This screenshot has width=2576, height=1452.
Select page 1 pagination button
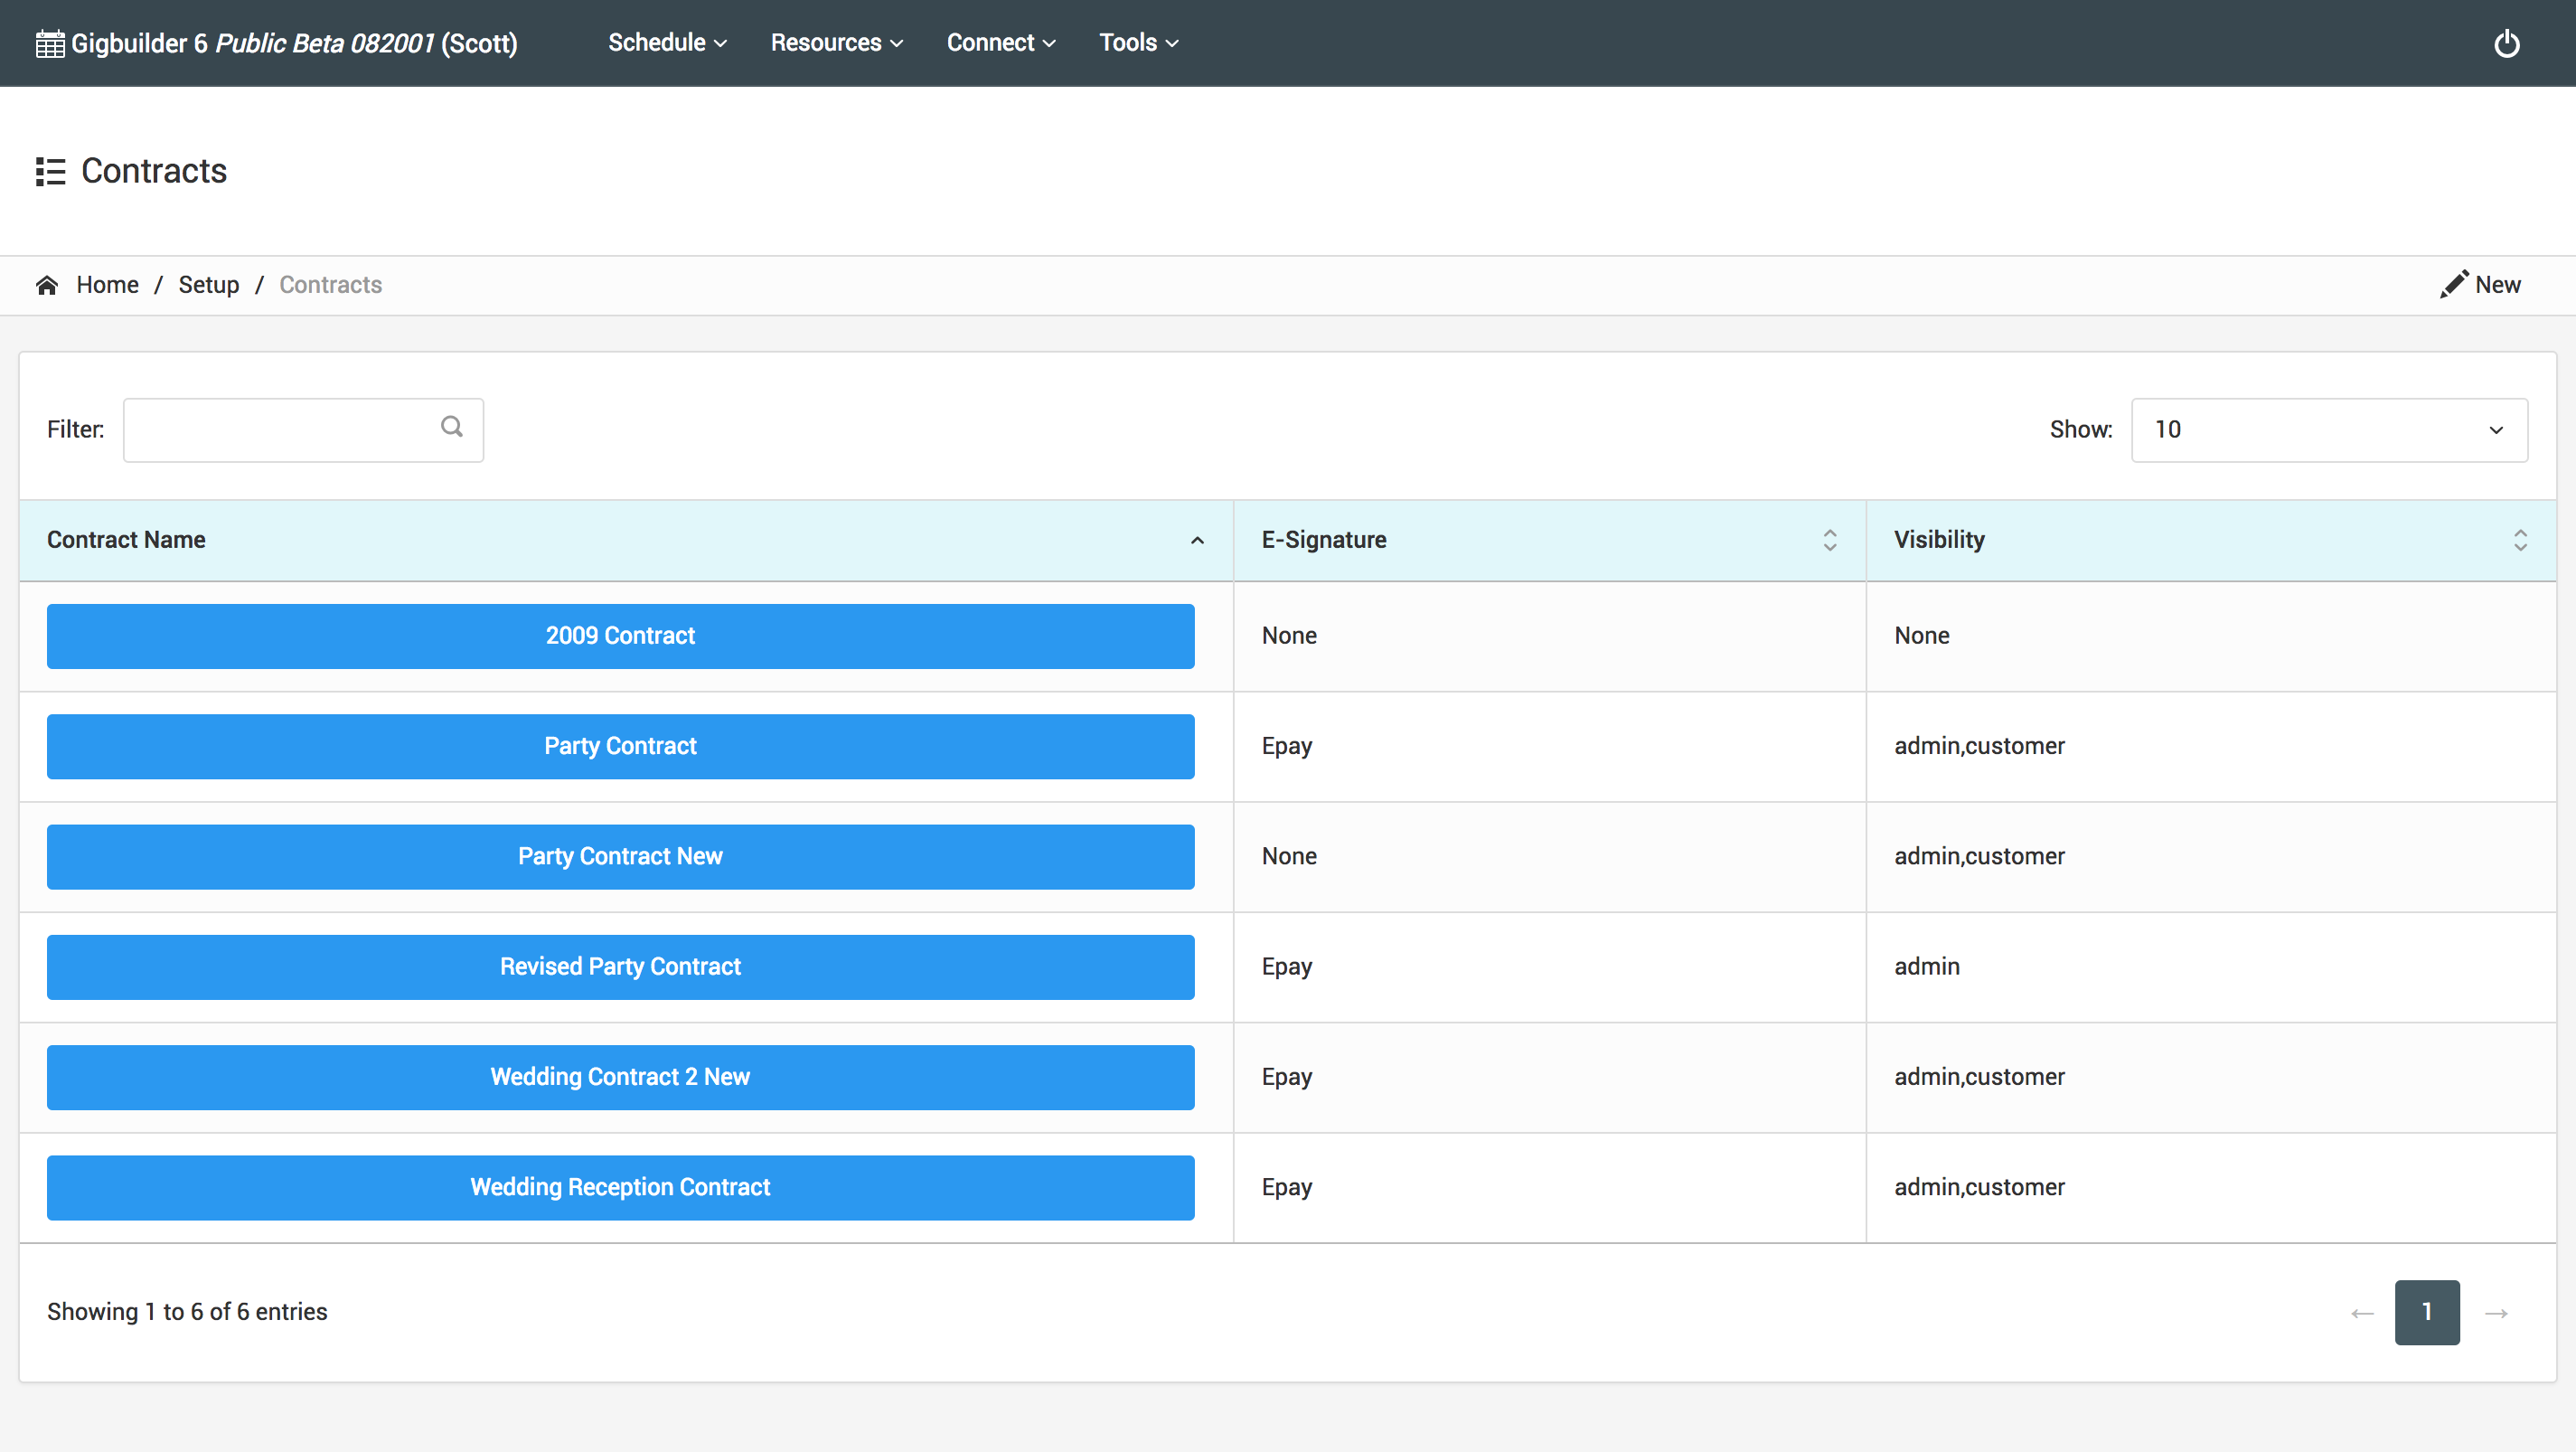(x=2427, y=1312)
